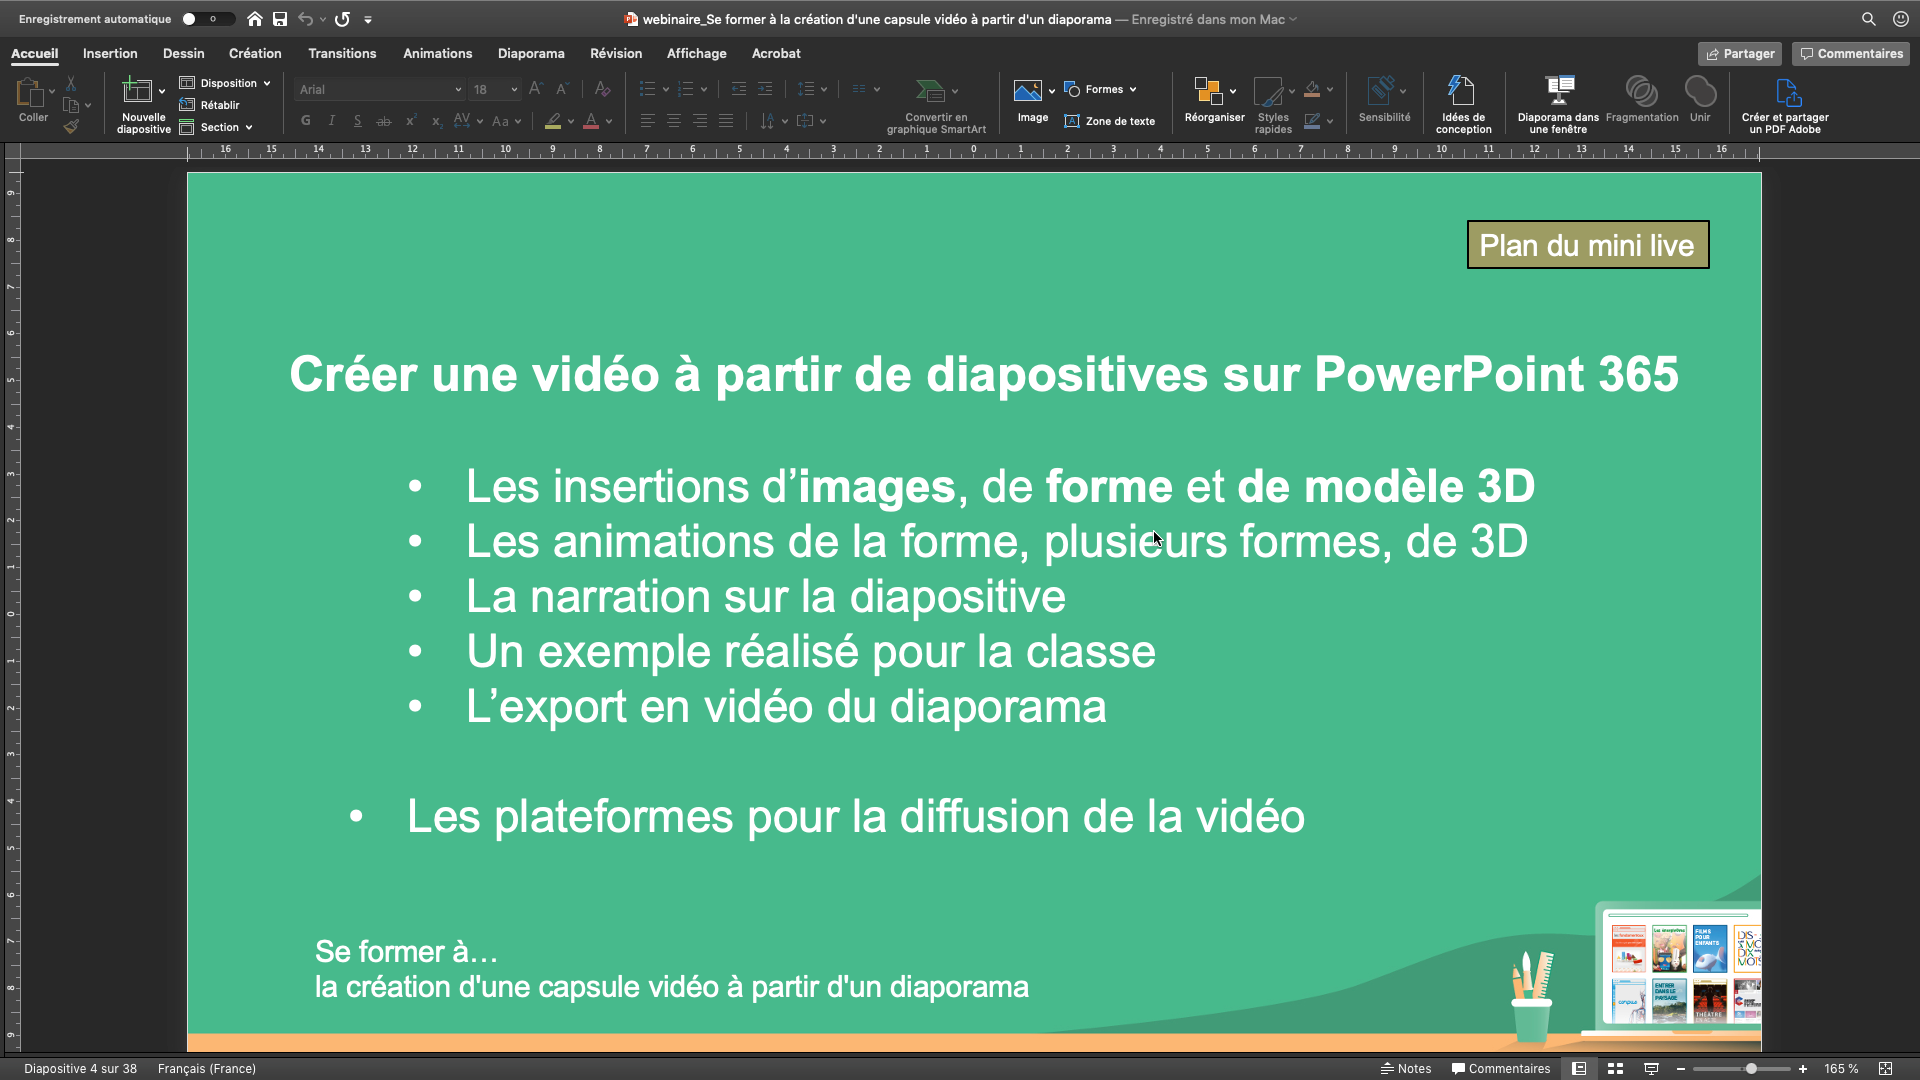Click Commentaires in the status bar
The image size is (1920, 1080).
[1501, 1068]
